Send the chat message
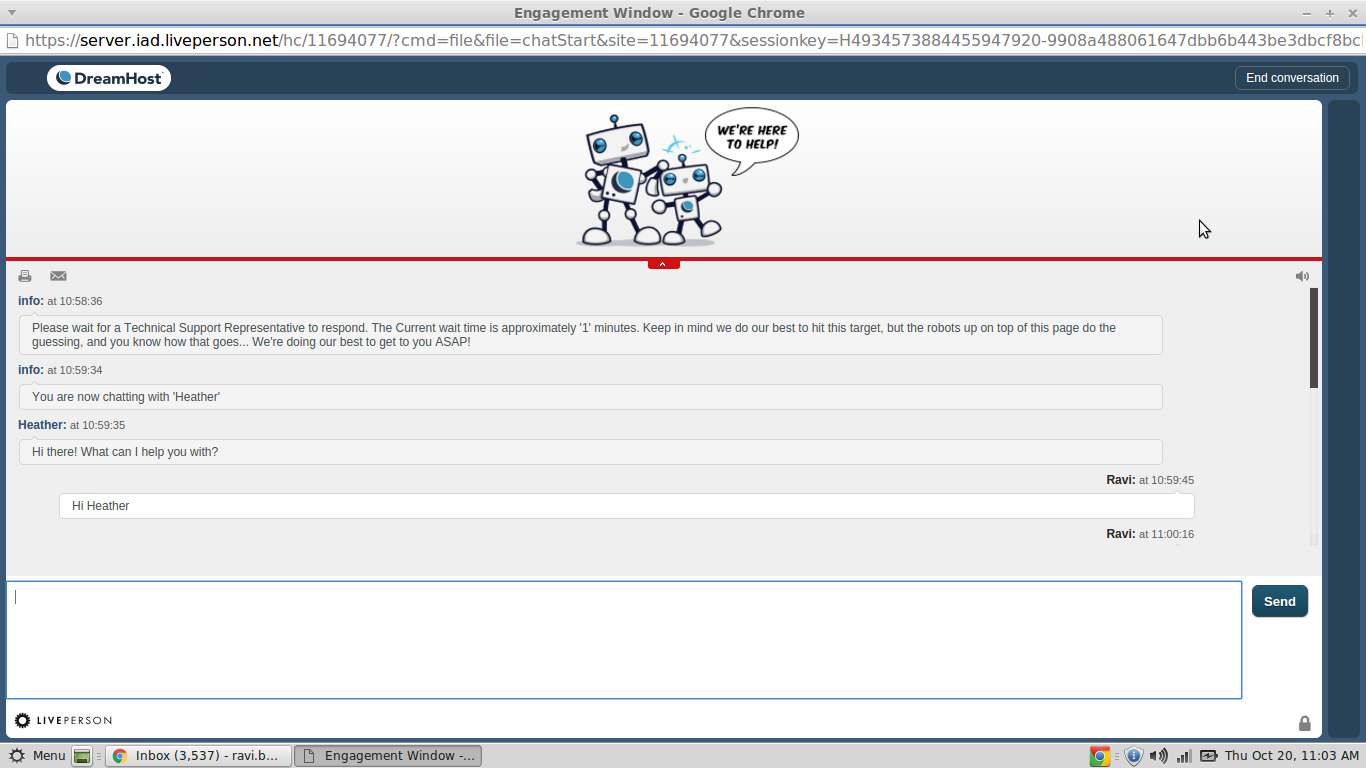This screenshot has width=1366, height=768. pyautogui.click(x=1279, y=601)
